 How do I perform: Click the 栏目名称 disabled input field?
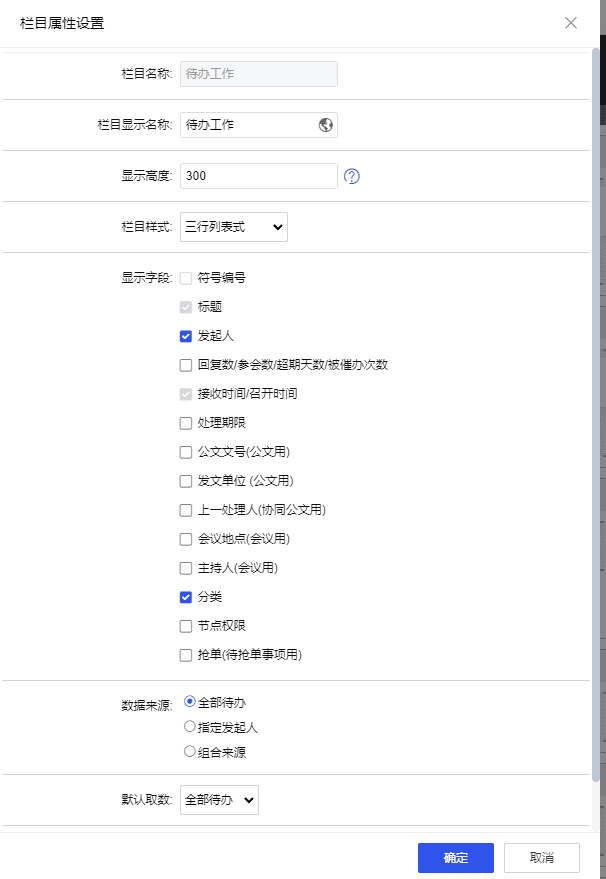click(258, 74)
